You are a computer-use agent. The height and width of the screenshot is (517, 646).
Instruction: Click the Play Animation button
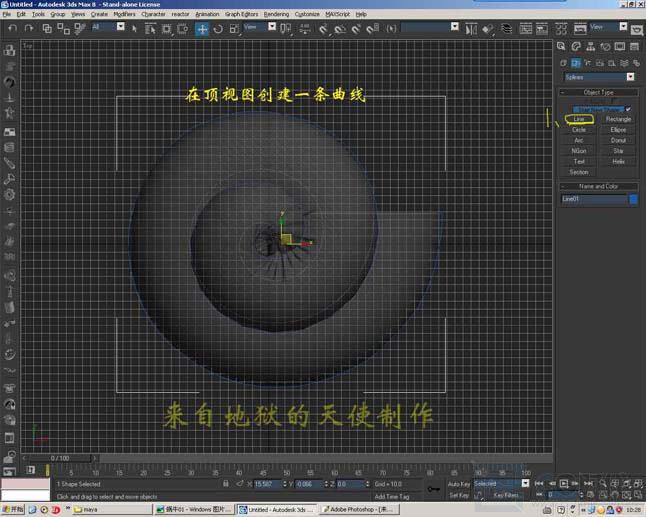pyautogui.click(x=564, y=484)
